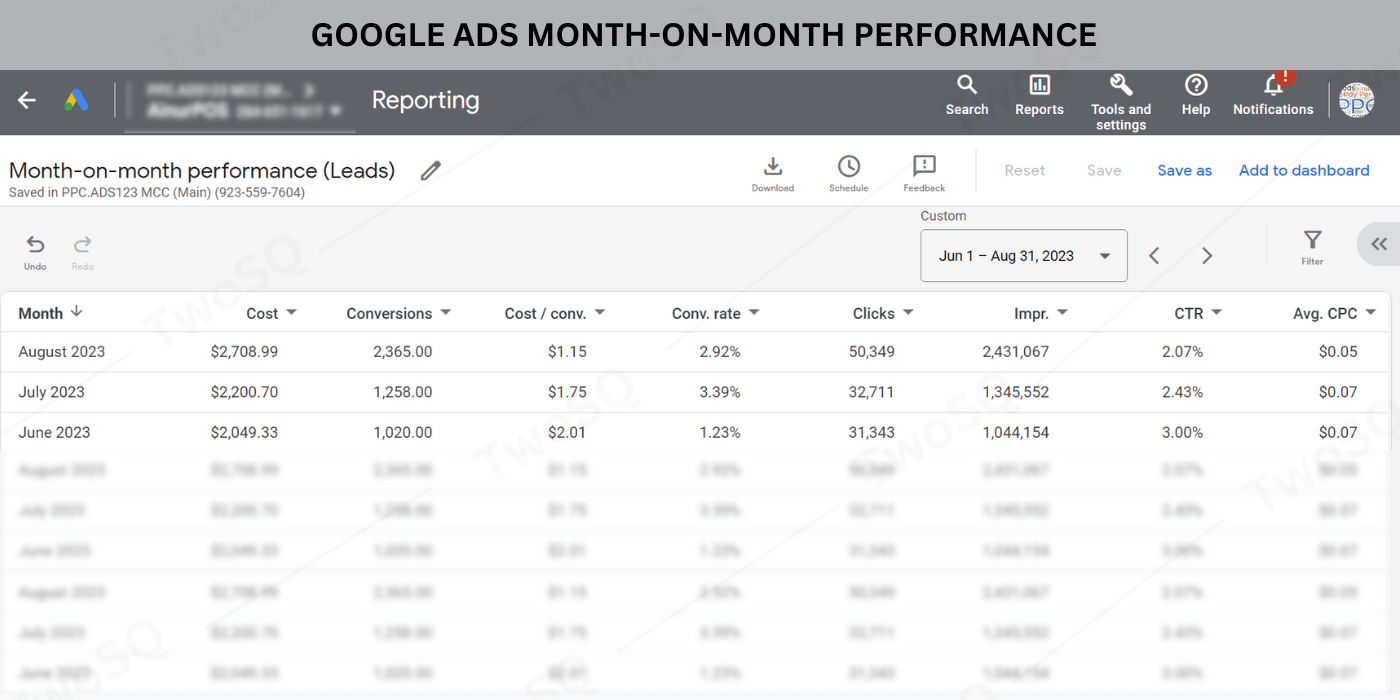Open the Filter panel
The image size is (1400, 700).
coord(1312,246)
